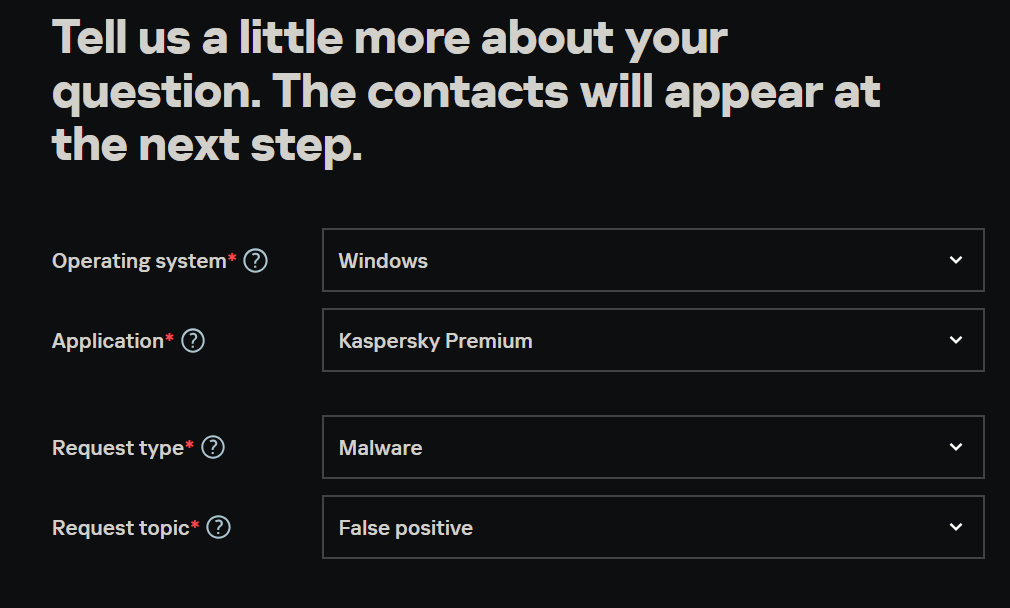
Task: Click the red asterisk after Request type
Action: click(190, 445)
